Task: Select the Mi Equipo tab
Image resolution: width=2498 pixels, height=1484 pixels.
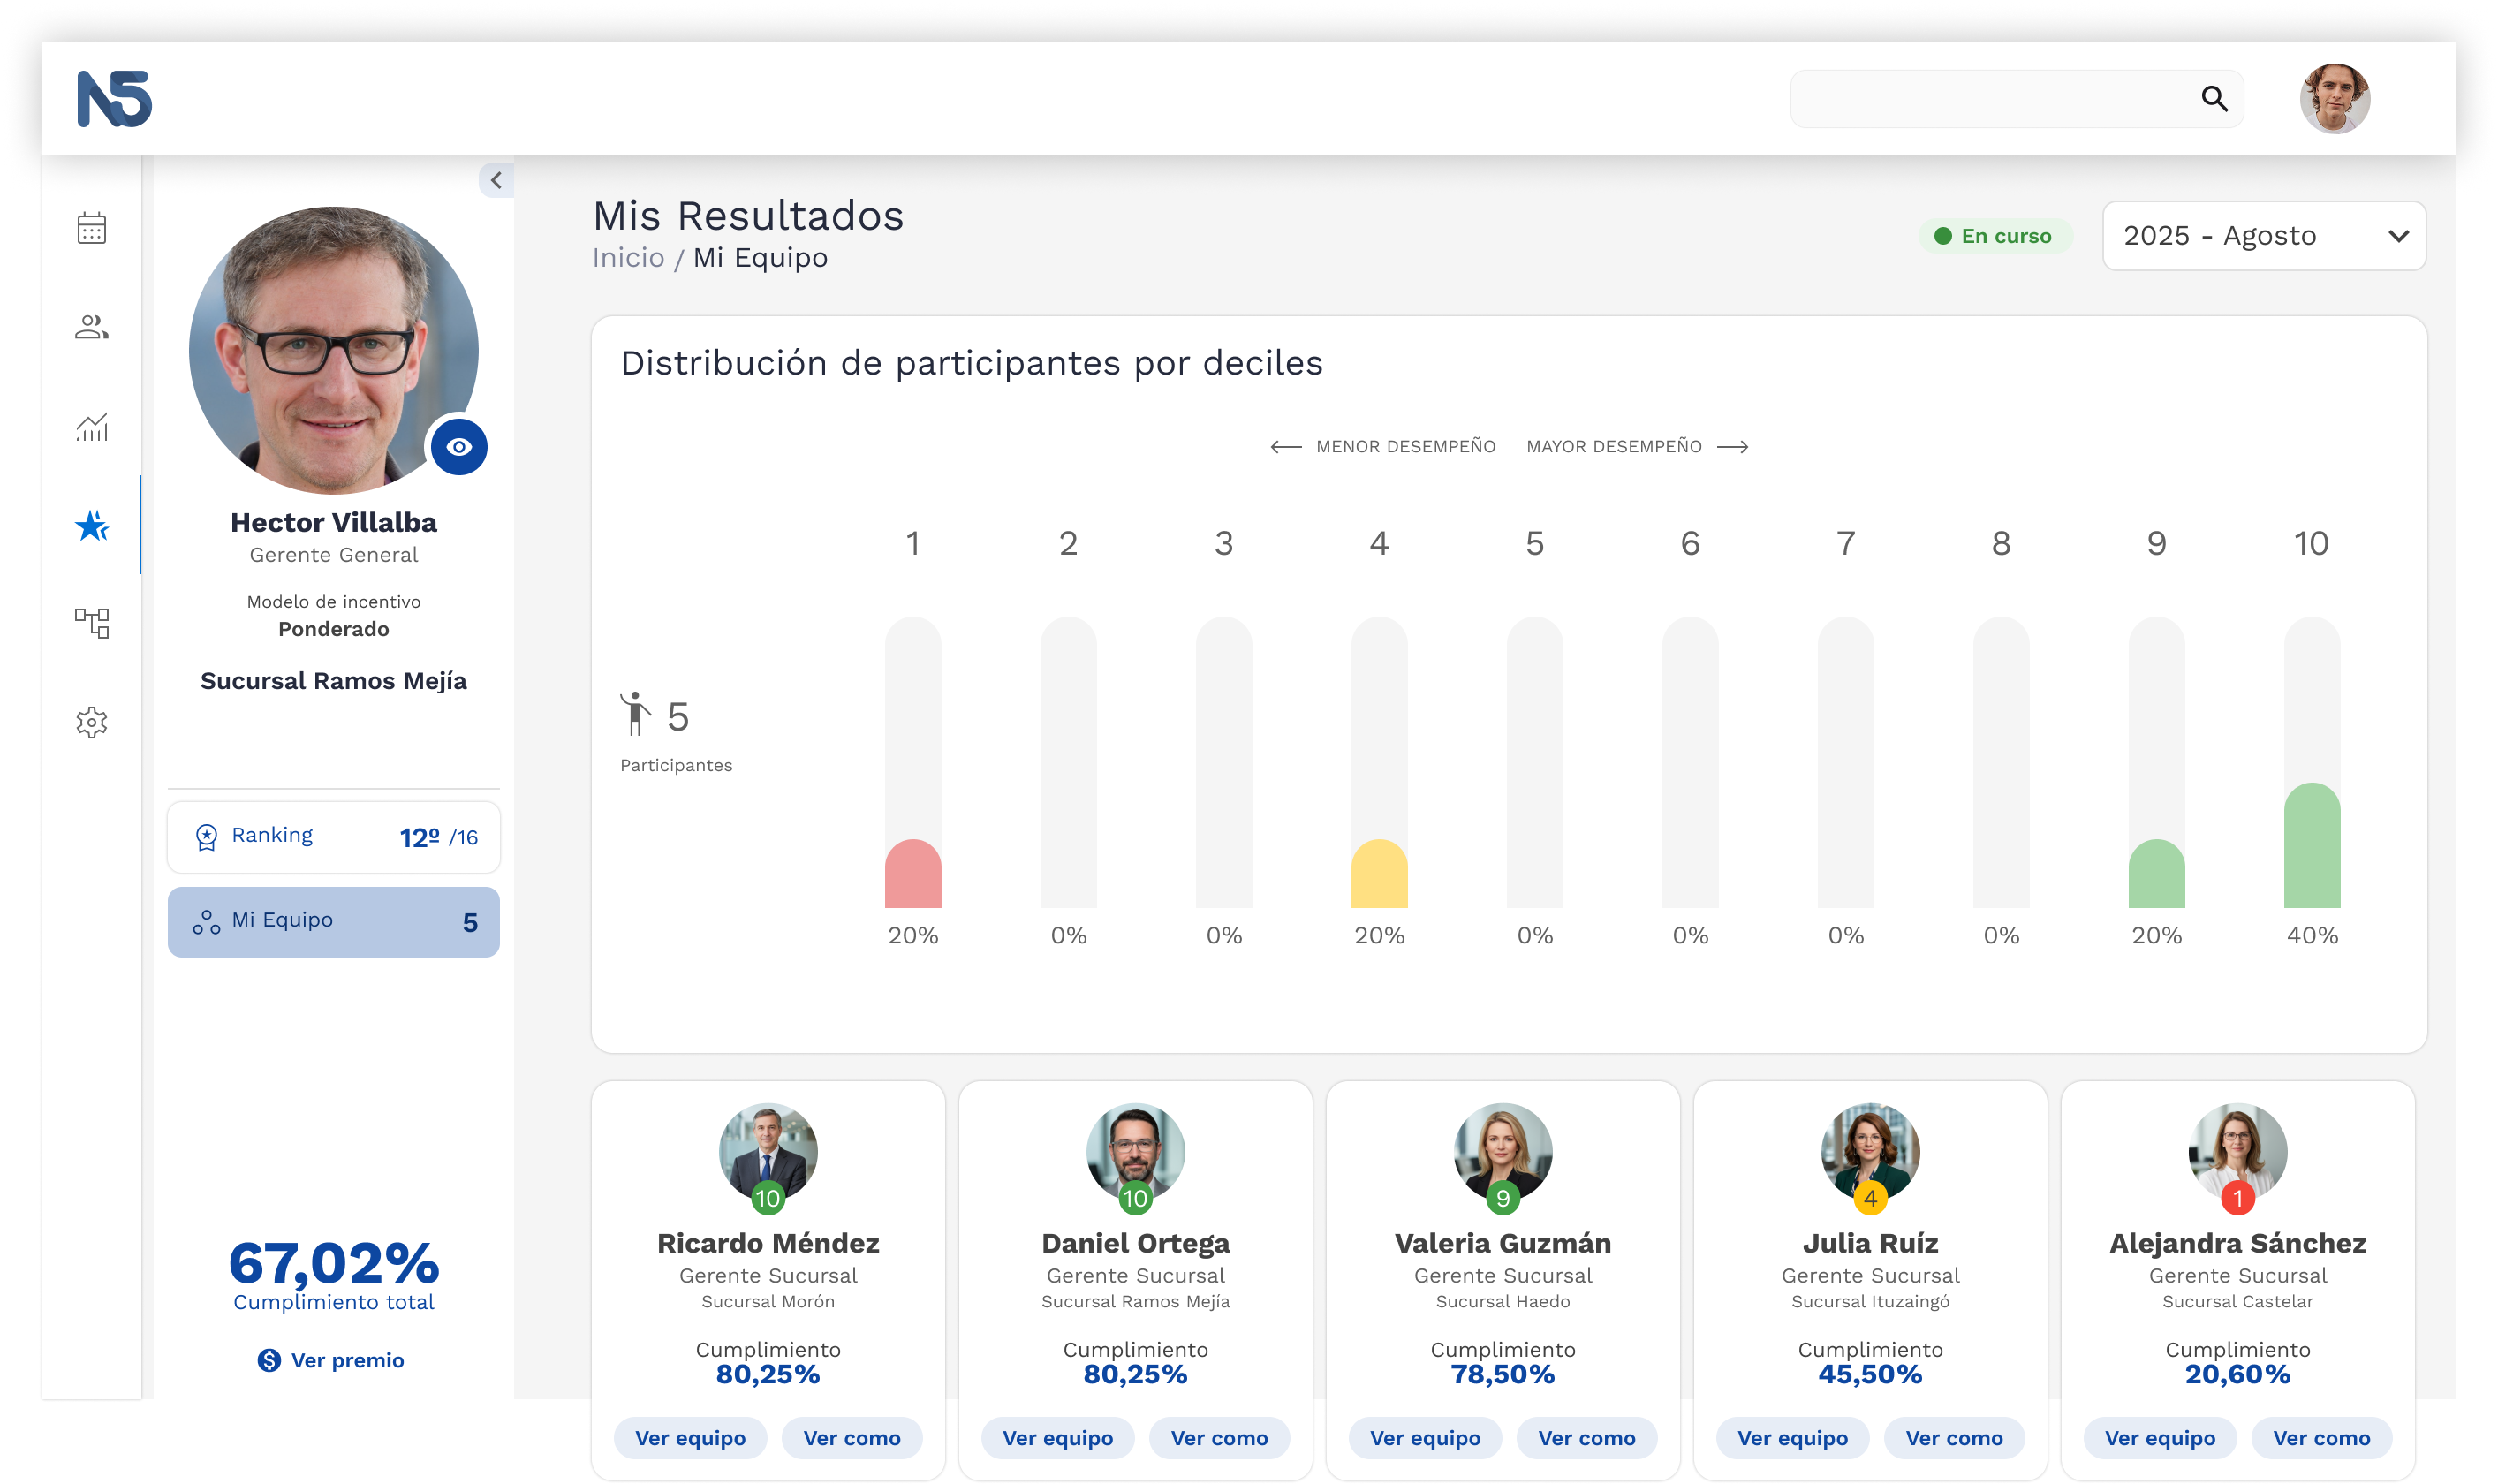Action: [x=334, y=922]
